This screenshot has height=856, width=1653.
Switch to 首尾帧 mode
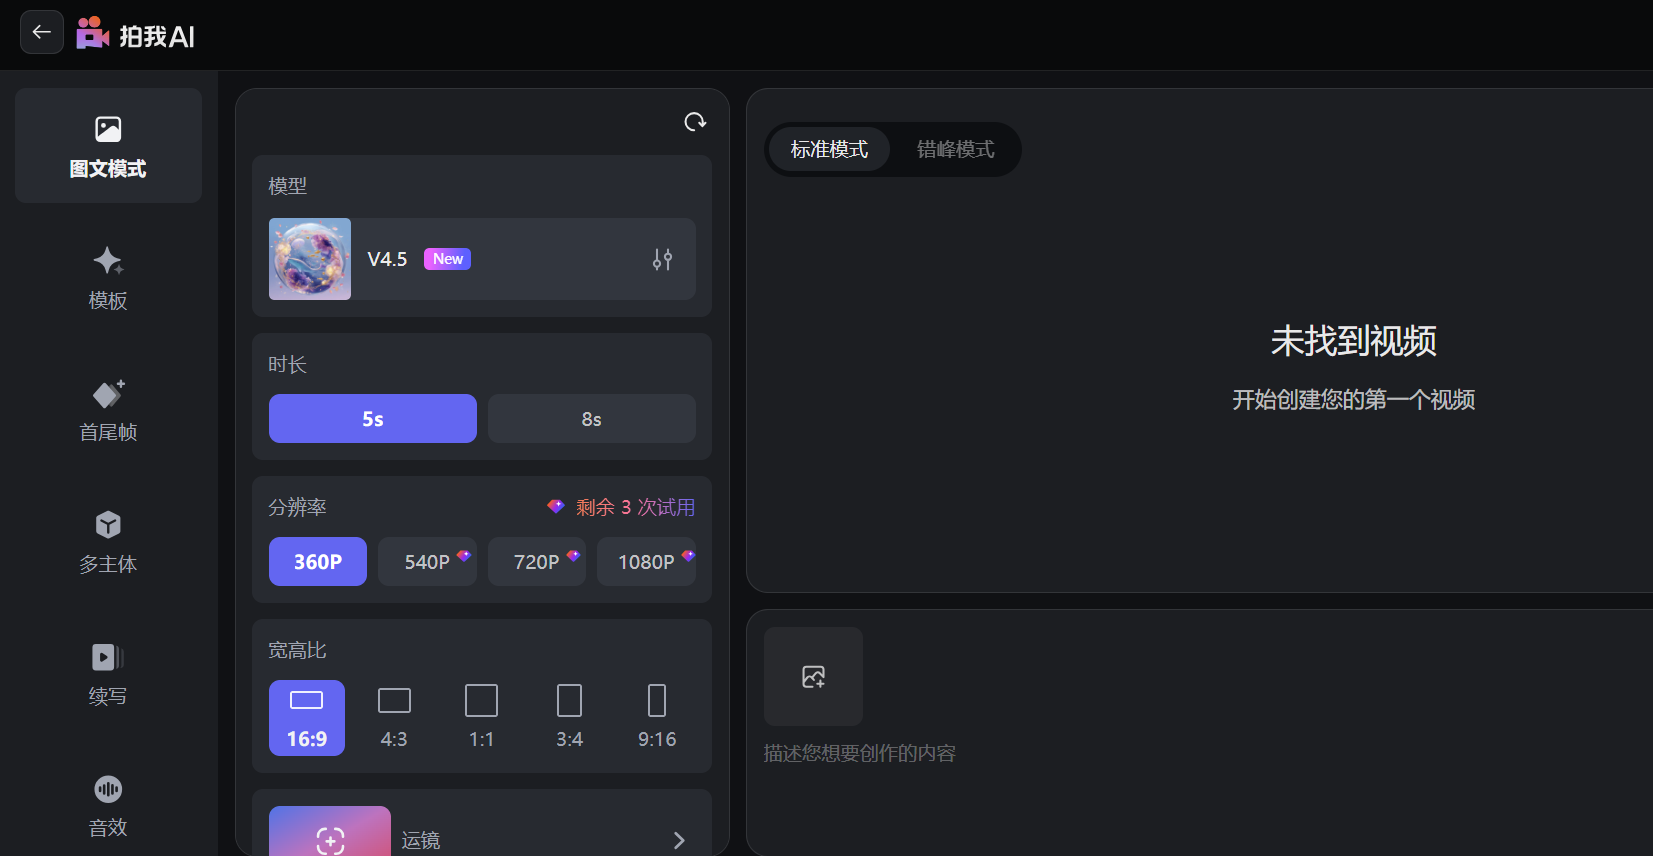pyautogui.click(x=108, y=411)
